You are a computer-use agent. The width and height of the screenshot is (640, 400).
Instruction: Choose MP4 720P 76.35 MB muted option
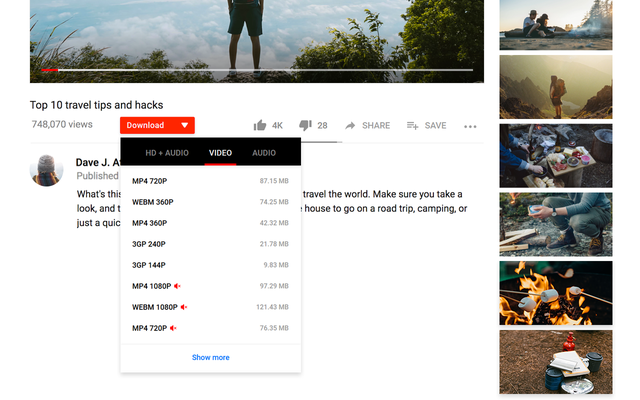coord(211,328)
